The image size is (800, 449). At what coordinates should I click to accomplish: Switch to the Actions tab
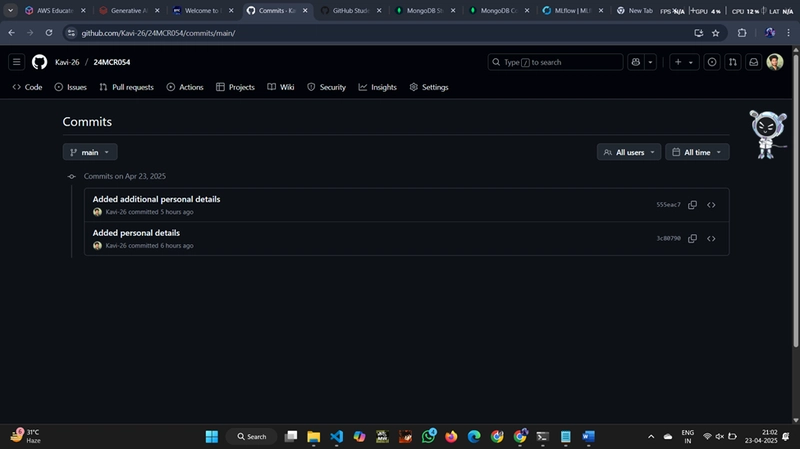pos(185,87)
